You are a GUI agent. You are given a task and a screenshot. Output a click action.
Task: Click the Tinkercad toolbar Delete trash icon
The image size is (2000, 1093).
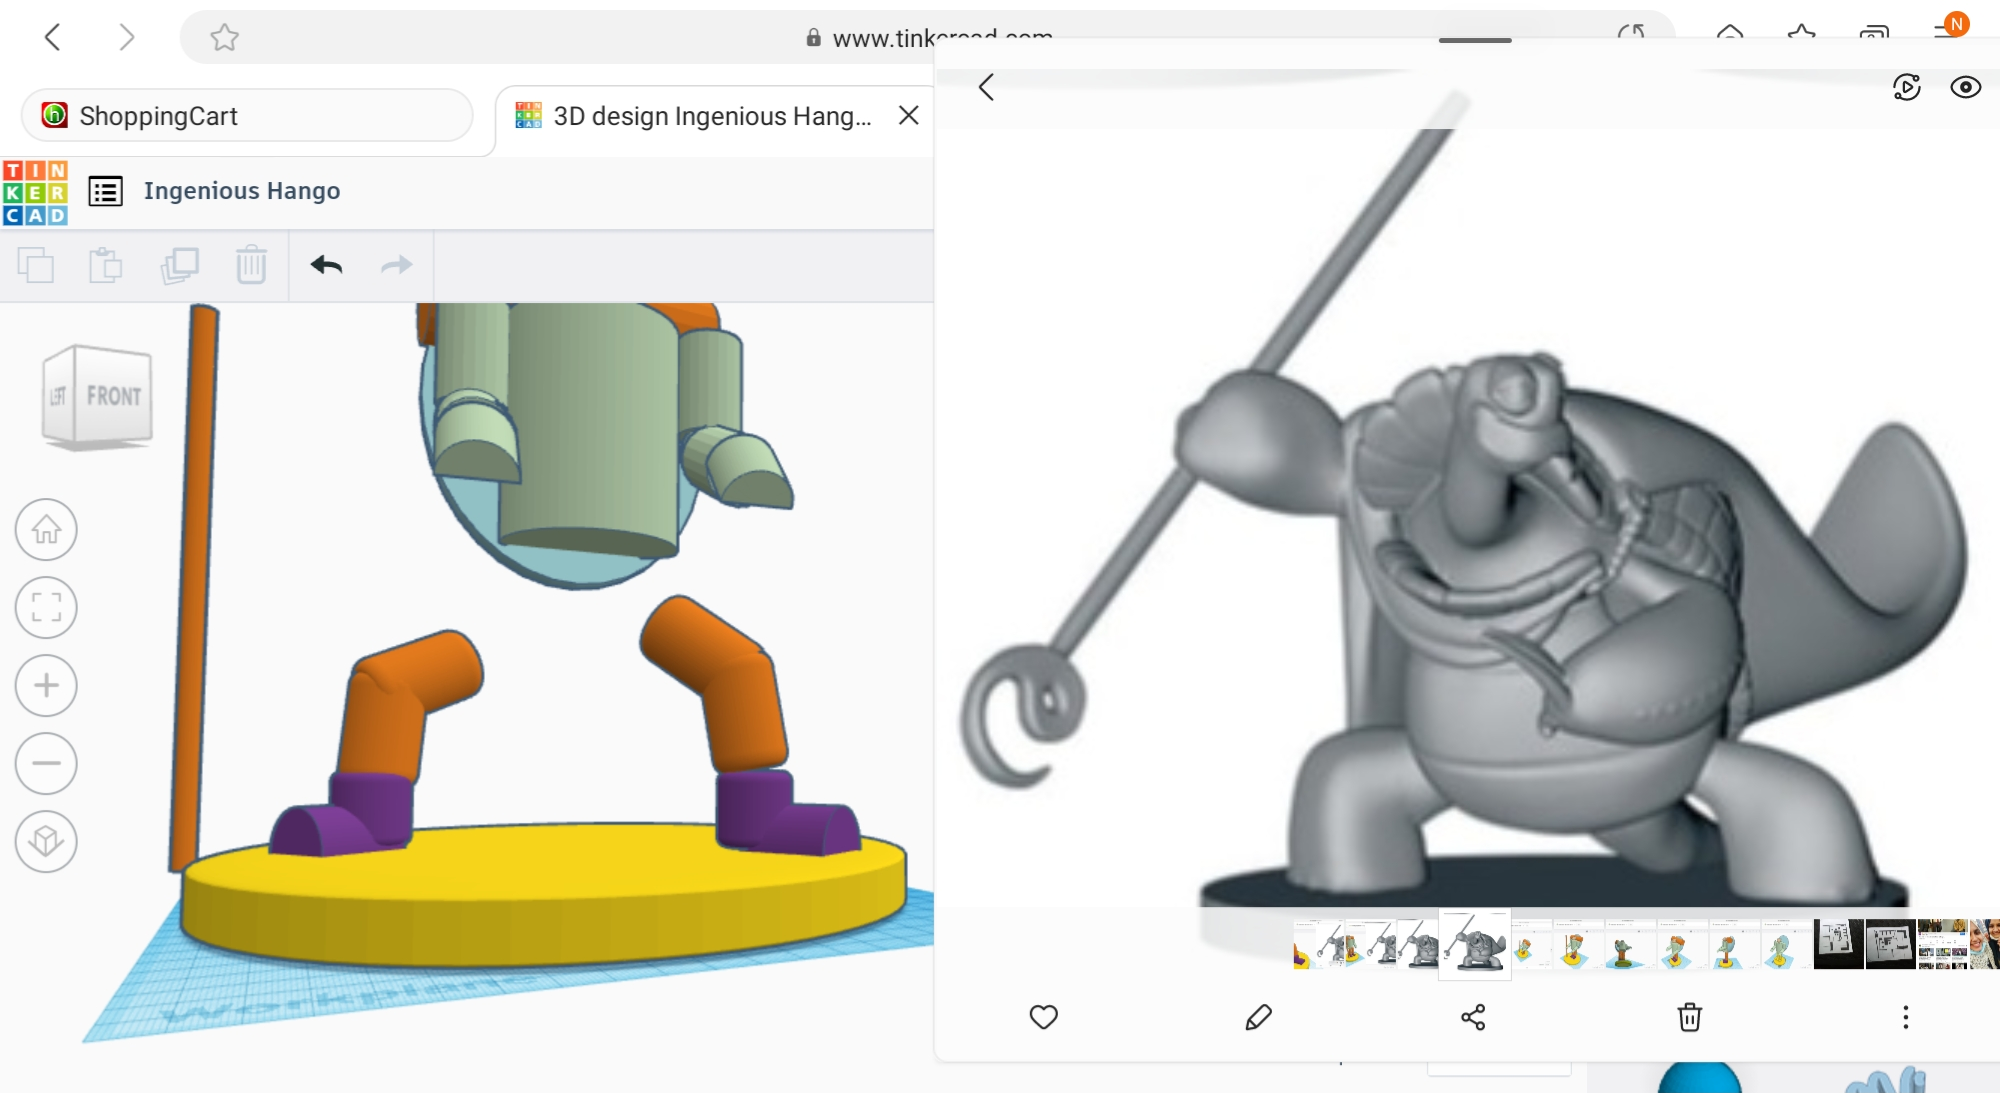tap(251, 265)
